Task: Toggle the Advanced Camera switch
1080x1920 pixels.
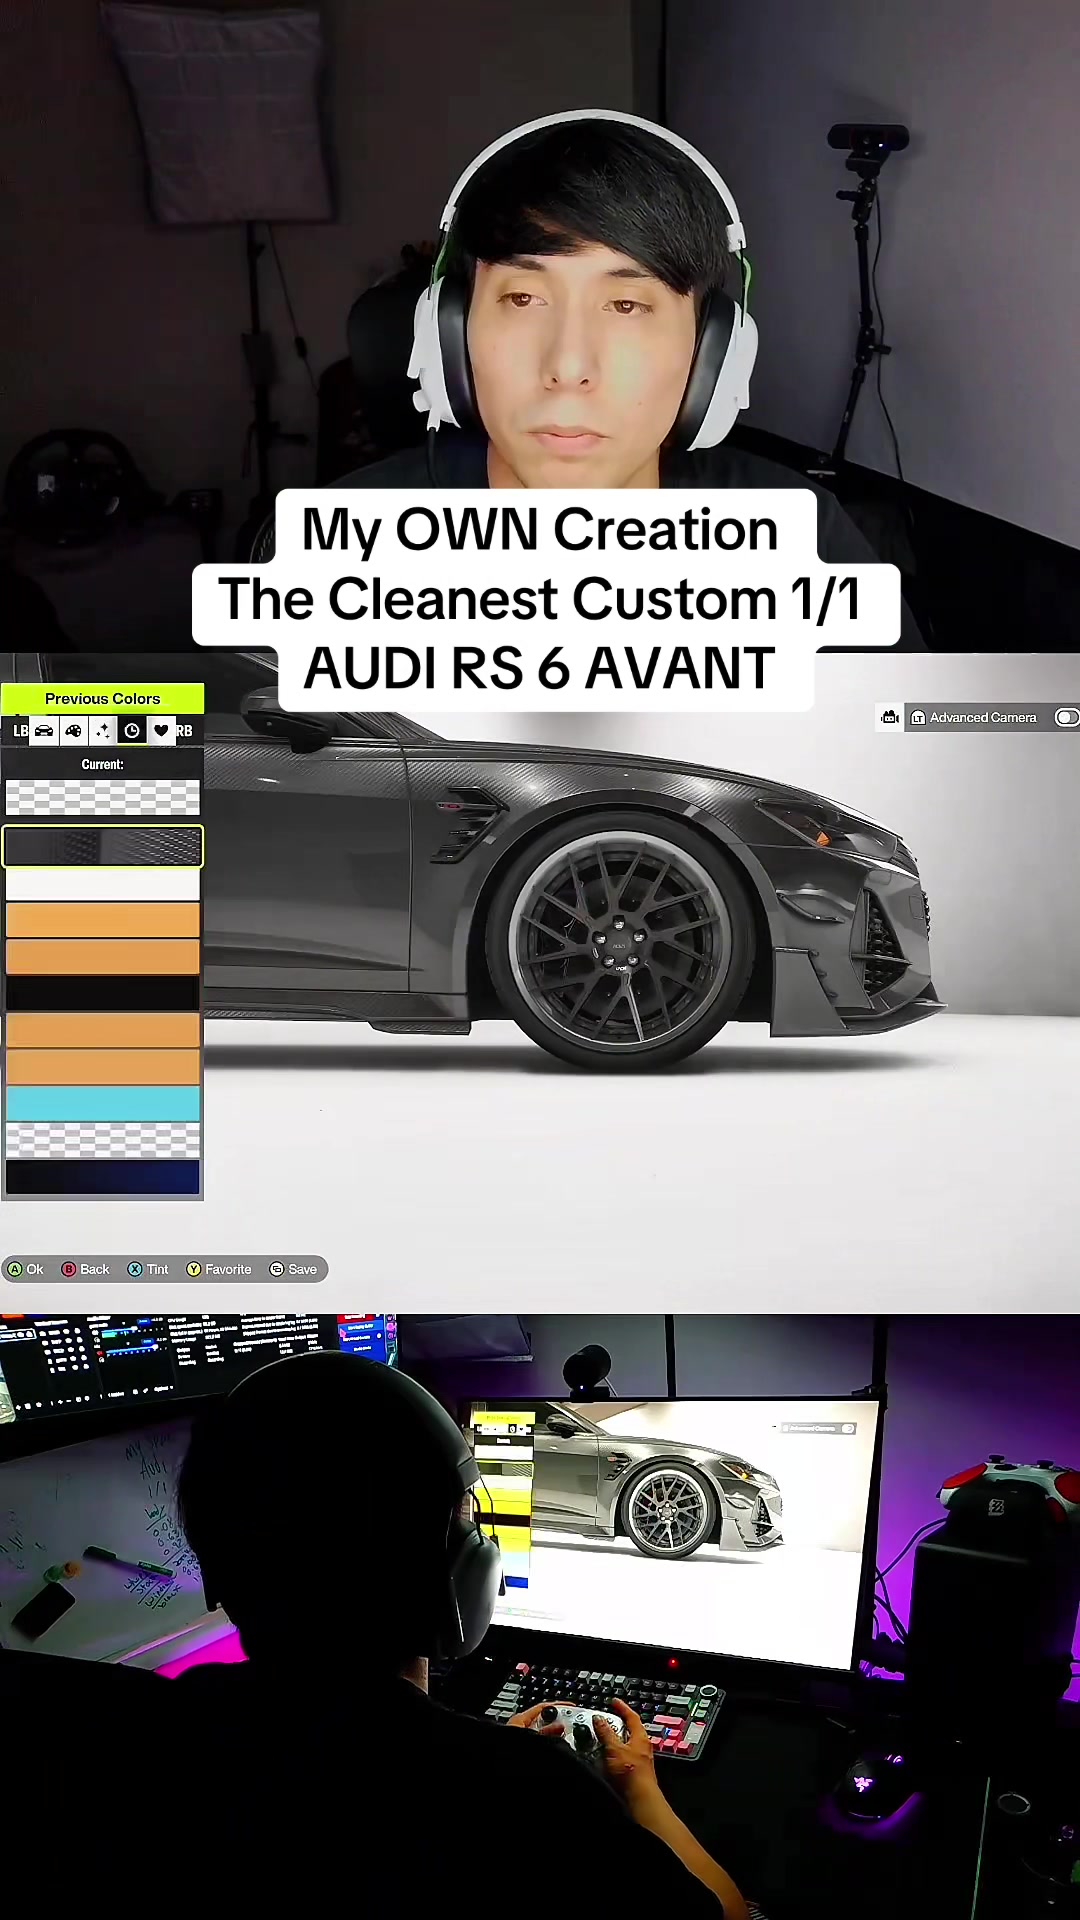Action: click(x=1067, y=717)
